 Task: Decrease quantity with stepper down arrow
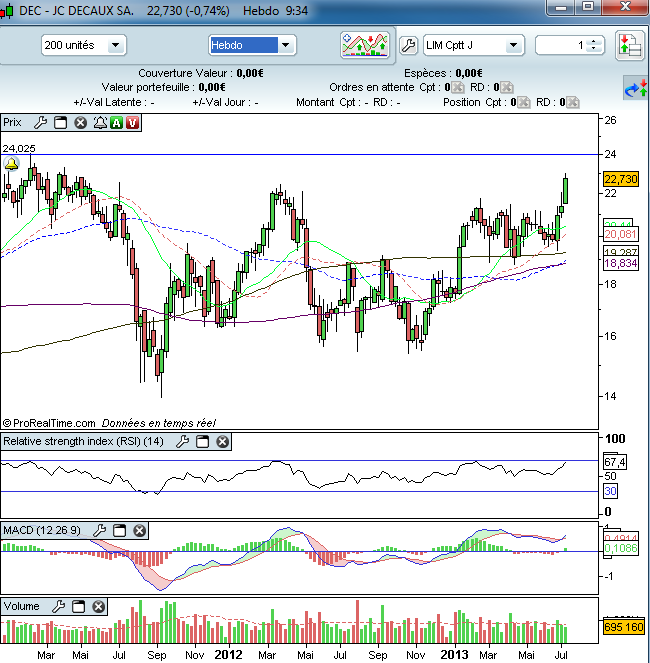pyautogui.click(x=594, y=49)
